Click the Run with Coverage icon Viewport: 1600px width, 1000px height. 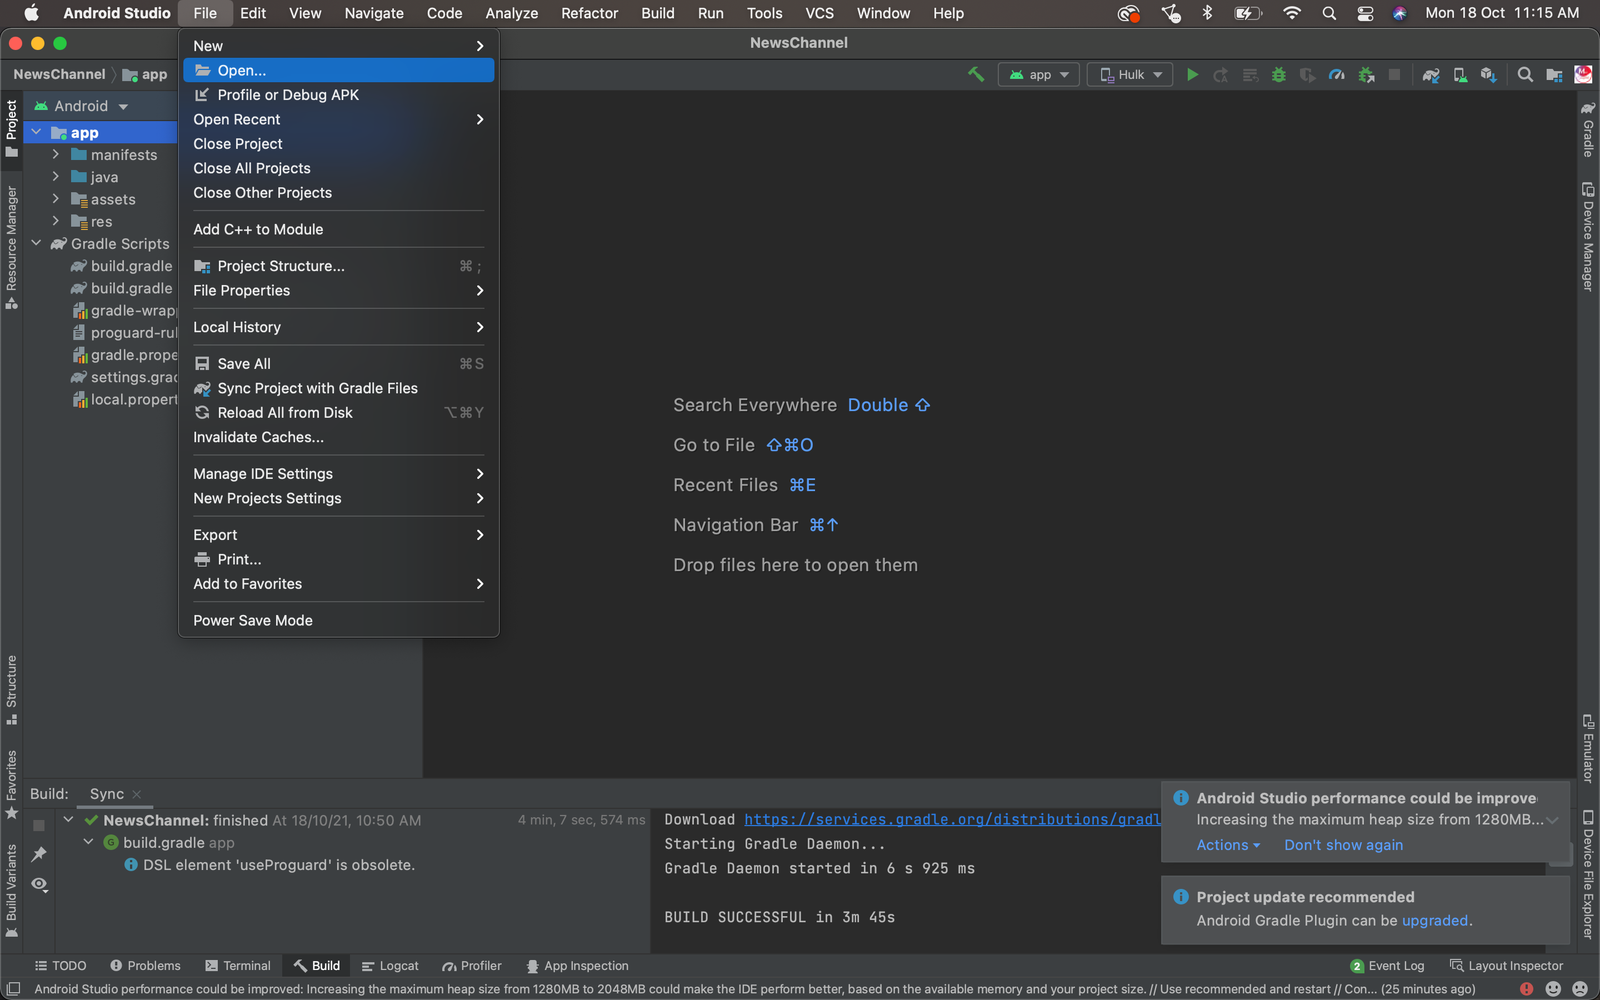click(x=1307, y=75)
